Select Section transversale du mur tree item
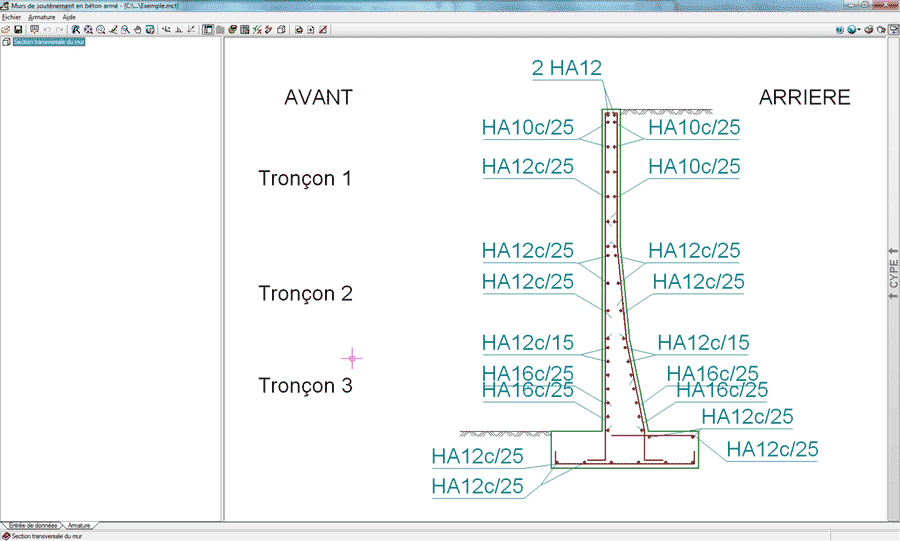Image resolution: width=900 pixels, height=541 pixels. coord(49,42)
